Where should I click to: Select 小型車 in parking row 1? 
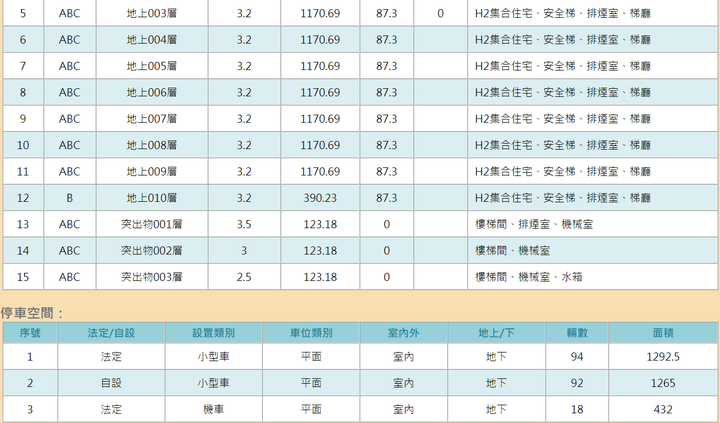[x=214, y=357]
